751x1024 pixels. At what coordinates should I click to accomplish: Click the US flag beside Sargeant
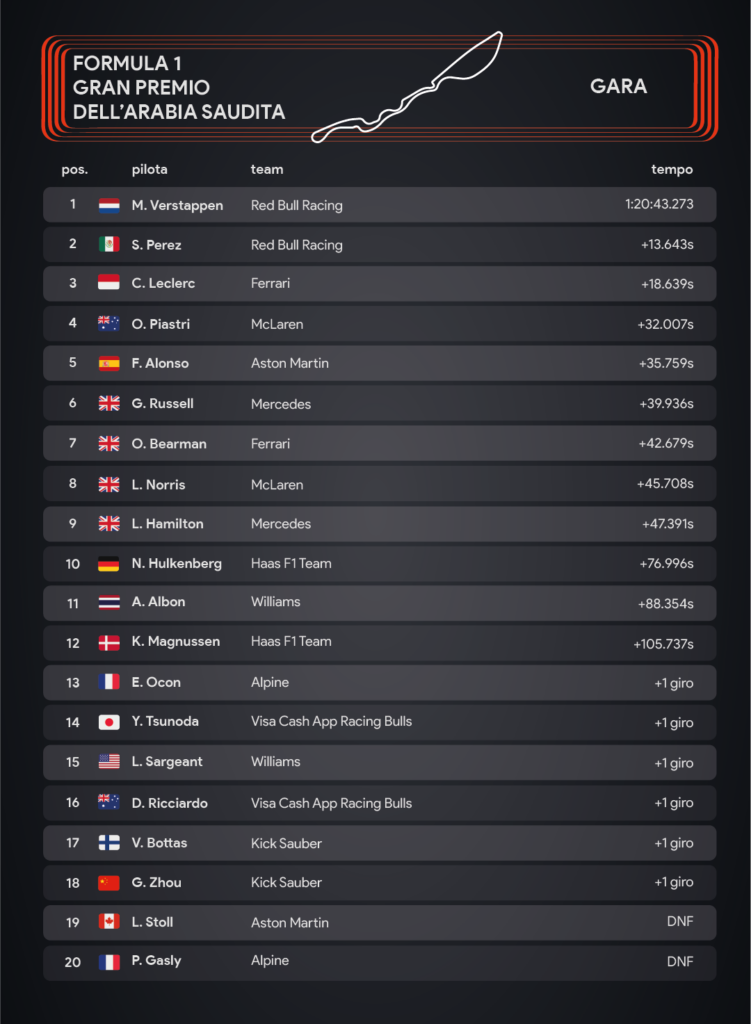109,762
